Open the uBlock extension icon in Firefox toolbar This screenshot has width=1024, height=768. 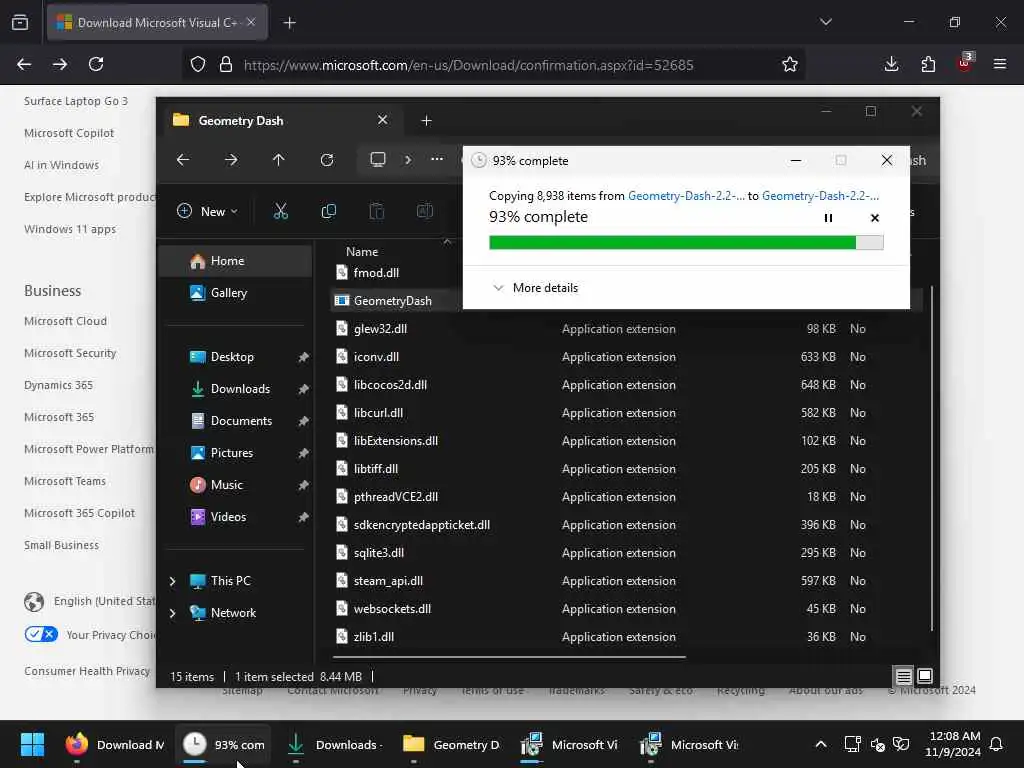(x=965, y=63)
